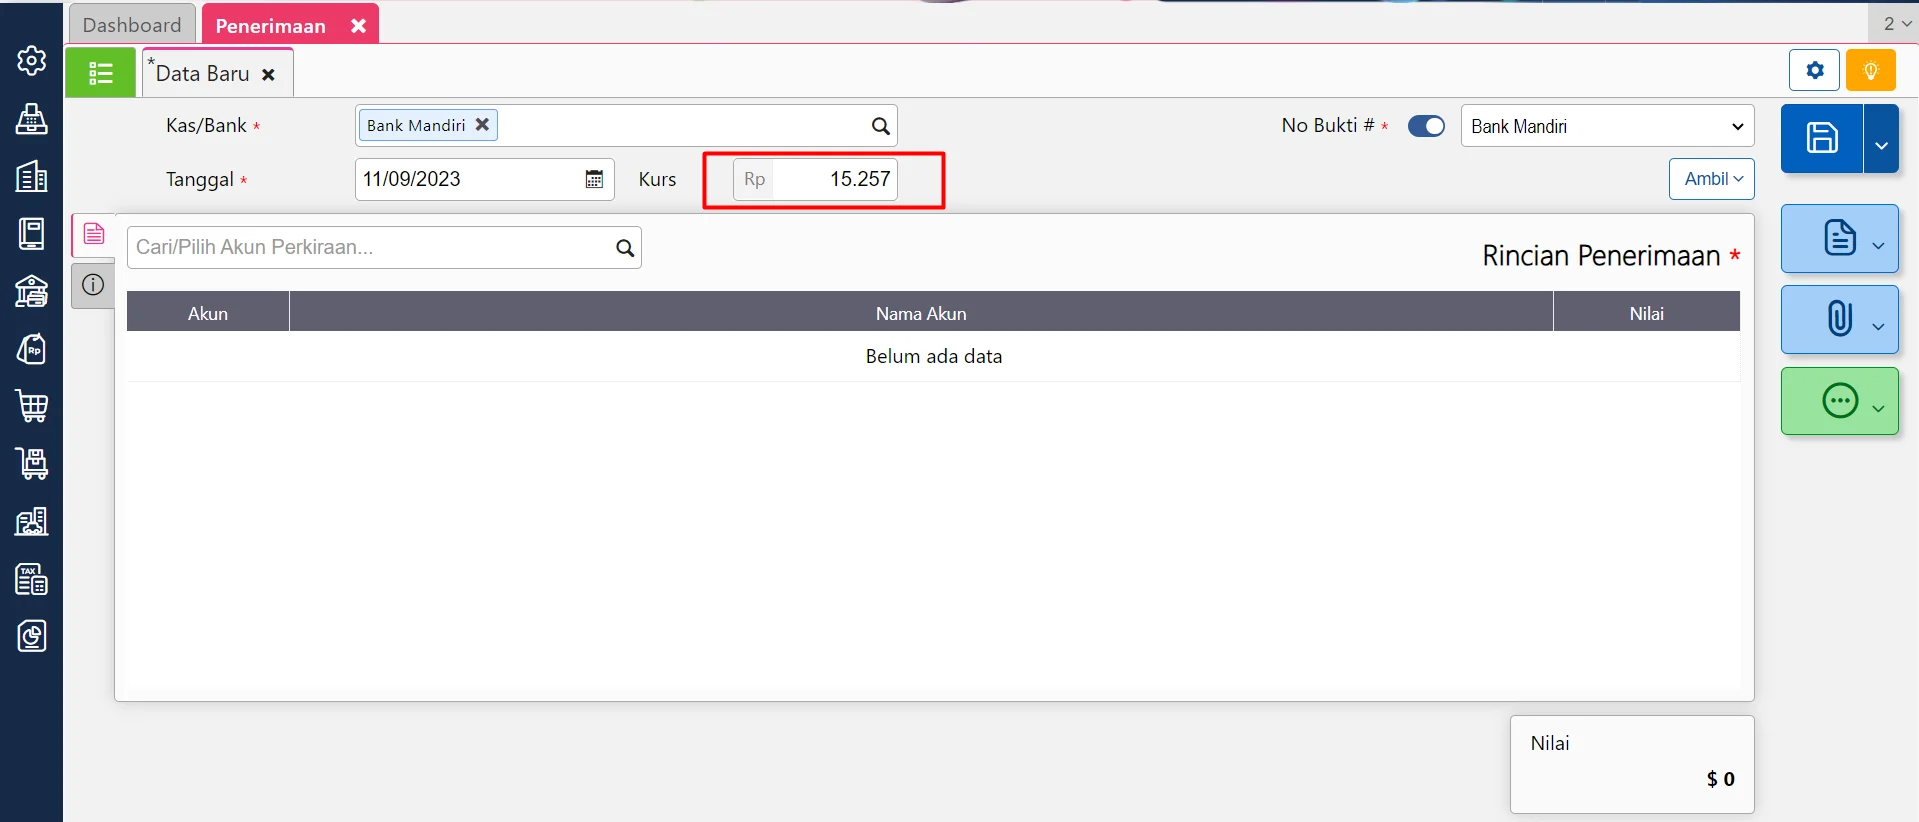The width and height of the screenshot is (1919, 822).
Task: Open the settings gear in the sidebar
Action: [31, 61]
